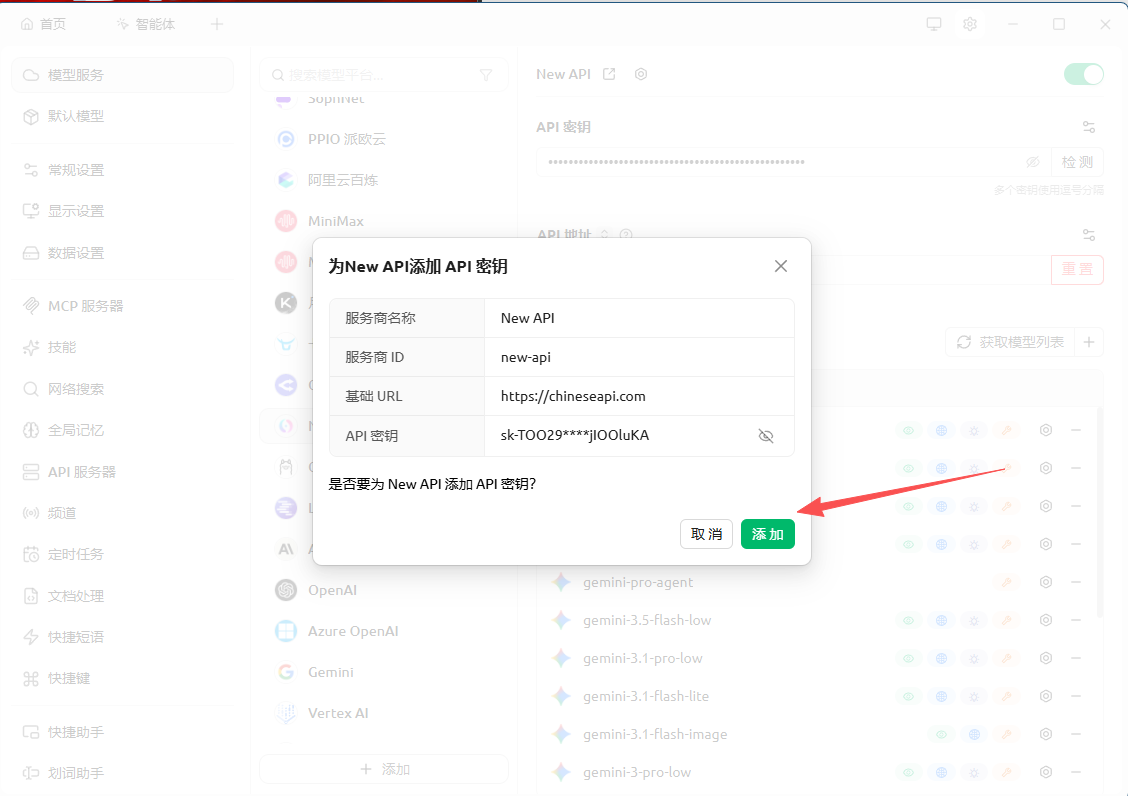
Task: Open 全局记忆 settings section
Action: [x=122, y=430]
